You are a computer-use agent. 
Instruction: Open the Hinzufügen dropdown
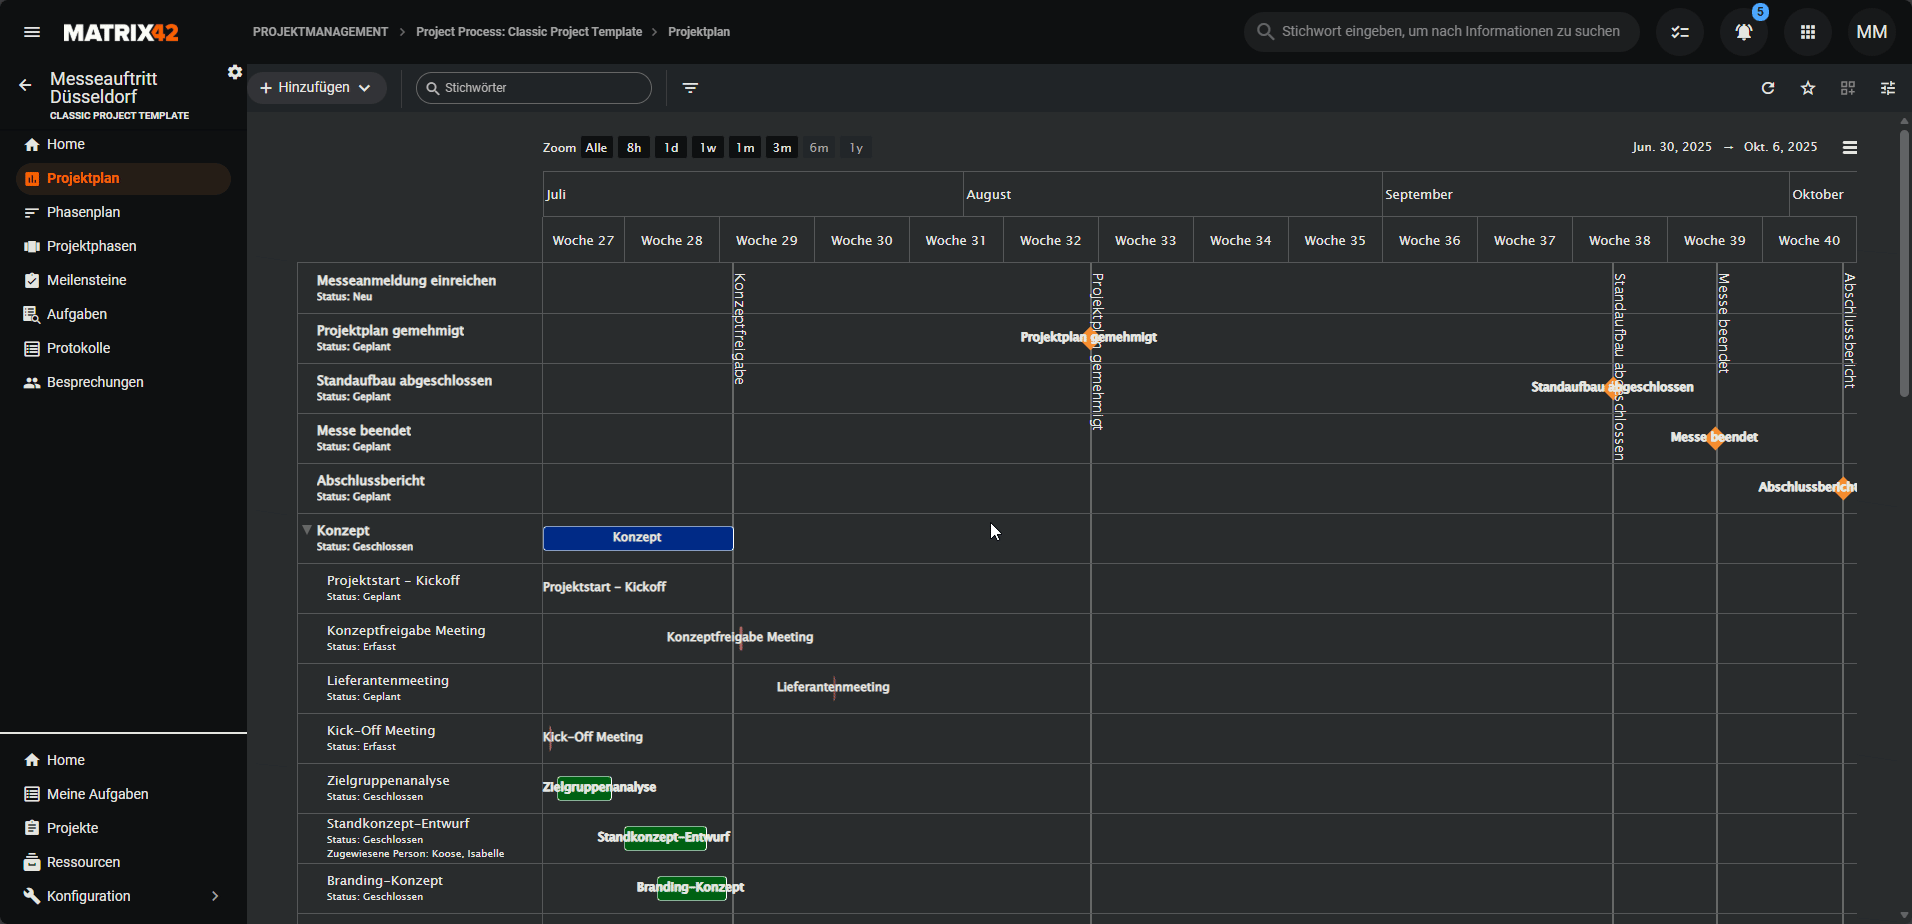pyautogui.click(x=316, y=88)
